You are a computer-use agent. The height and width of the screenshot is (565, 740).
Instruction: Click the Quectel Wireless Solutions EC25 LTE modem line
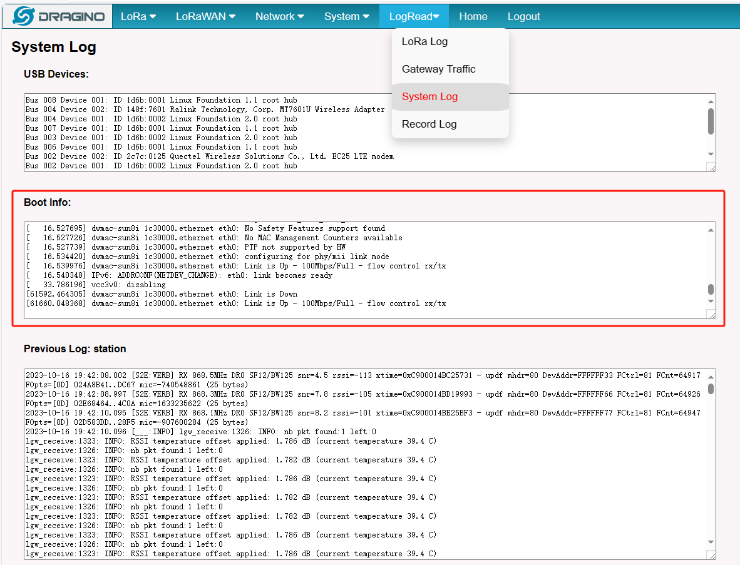210,156
